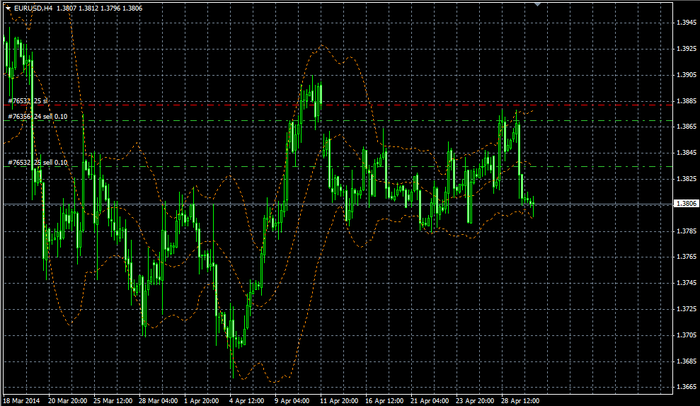The image size is (700, 406).
Task: Click the 11 Apr 20:00 time label
Action: point(339,401)
